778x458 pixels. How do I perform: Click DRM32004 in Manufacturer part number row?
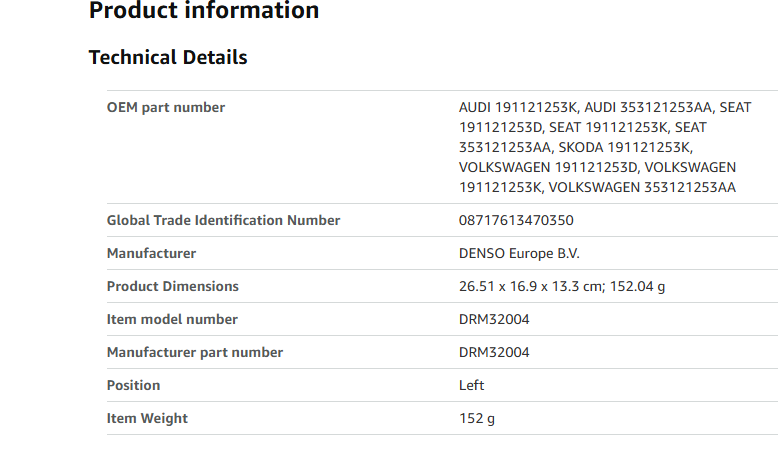(x=494, y=352)
